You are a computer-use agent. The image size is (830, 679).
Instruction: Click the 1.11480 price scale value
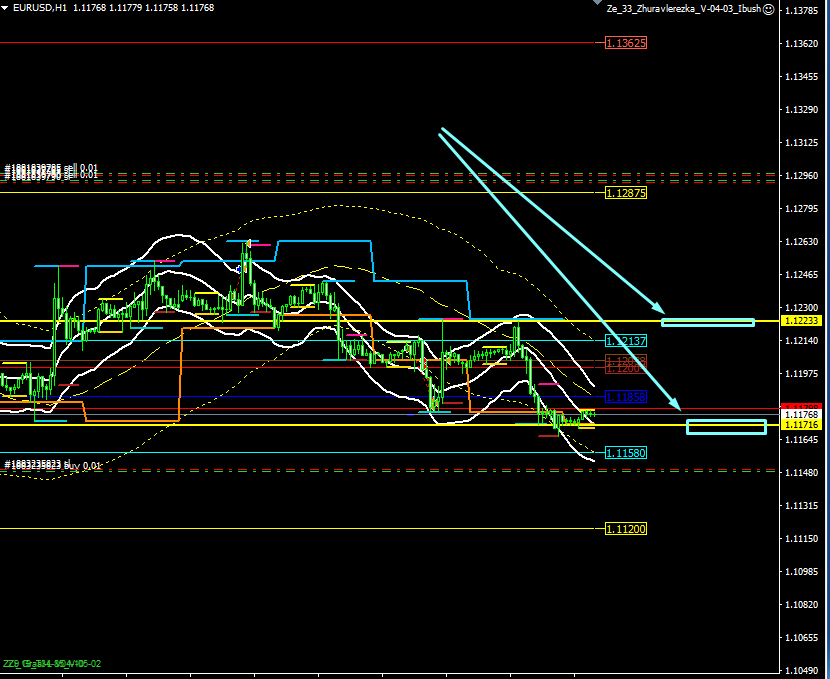pyautogui.click(x=802, y=473)
